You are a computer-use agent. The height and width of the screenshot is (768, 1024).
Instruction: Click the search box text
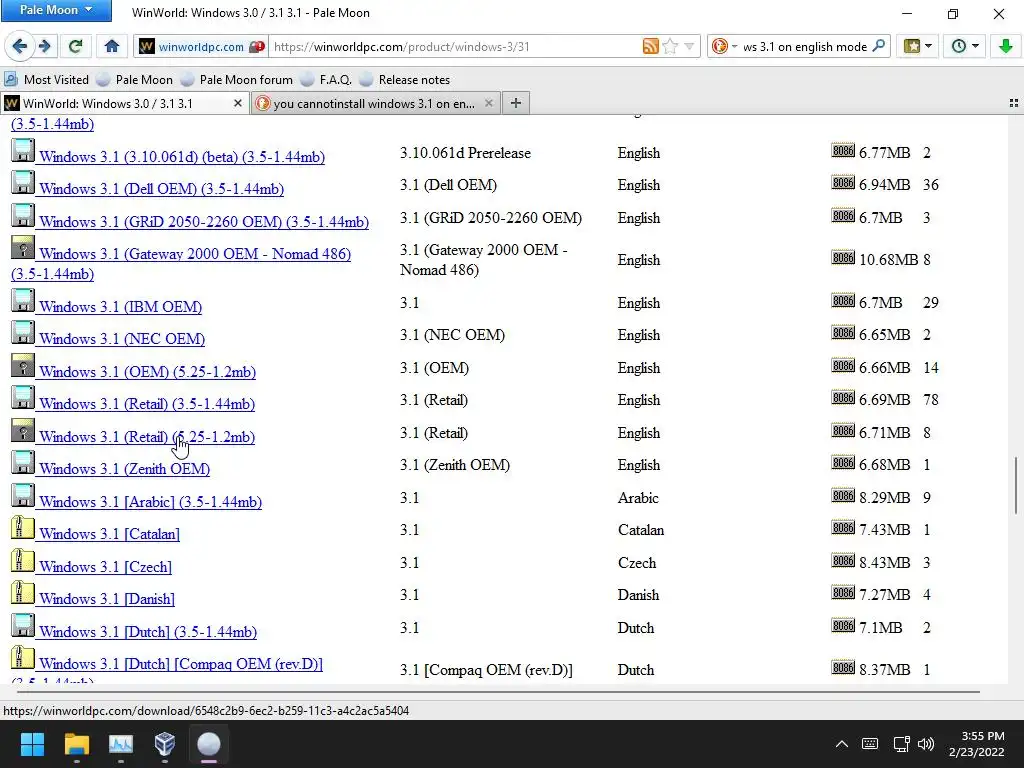(x=805, y=46)
